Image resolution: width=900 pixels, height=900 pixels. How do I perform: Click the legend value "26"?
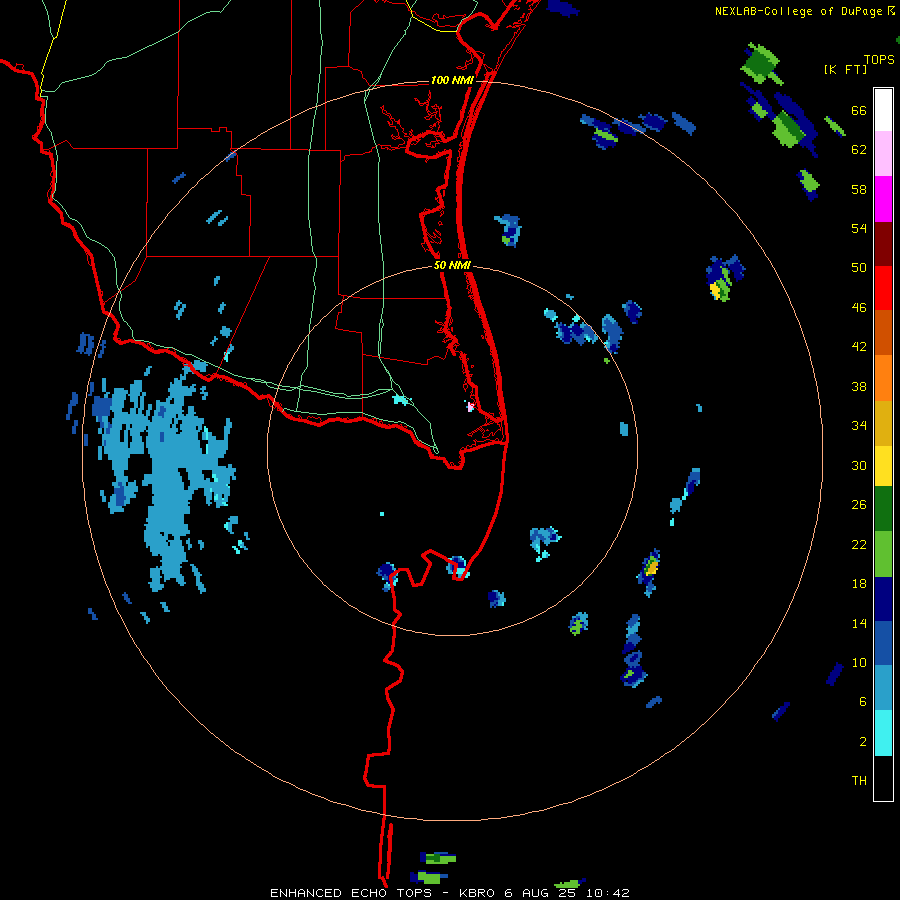coord(859,505)
